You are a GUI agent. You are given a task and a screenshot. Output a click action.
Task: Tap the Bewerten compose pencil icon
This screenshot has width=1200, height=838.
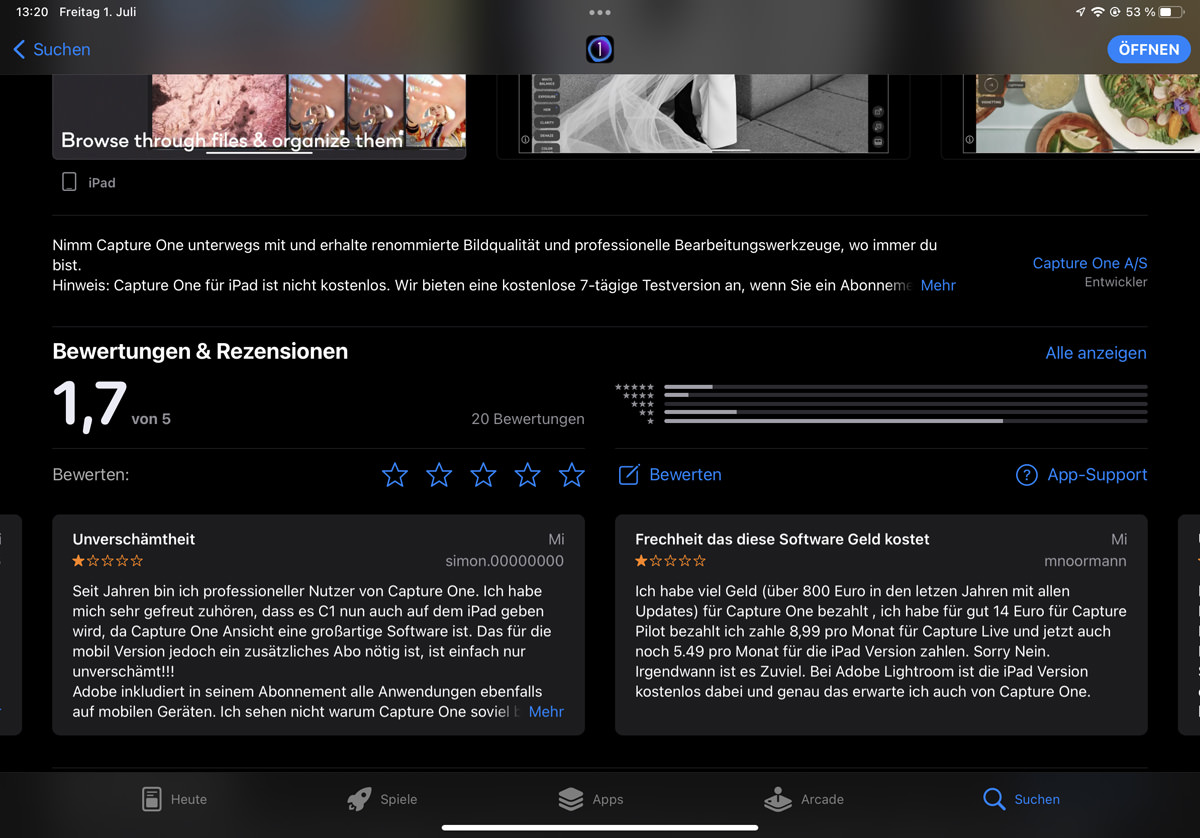629,474
